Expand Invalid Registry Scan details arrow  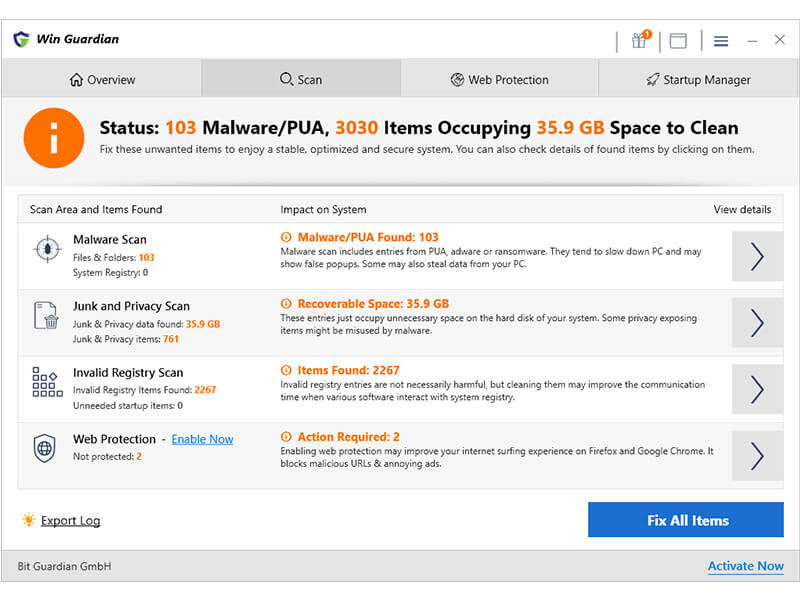(757, 389)
